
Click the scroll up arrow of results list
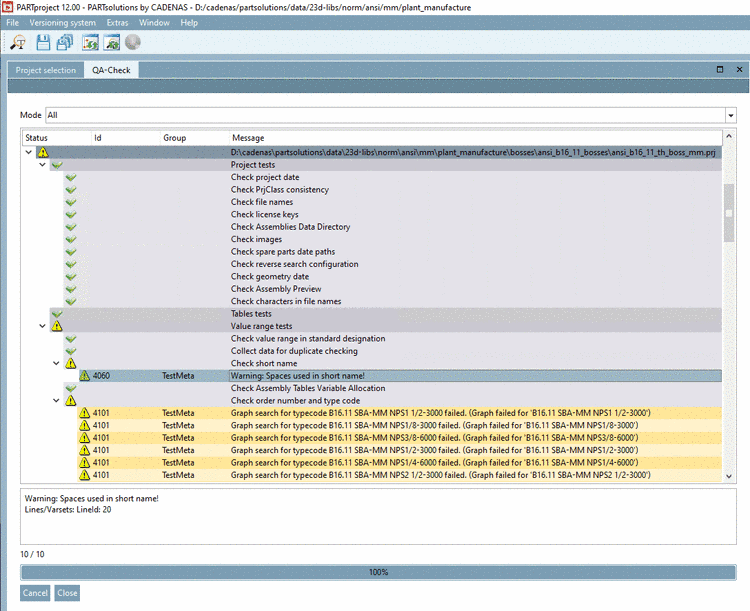coord(729,136)
